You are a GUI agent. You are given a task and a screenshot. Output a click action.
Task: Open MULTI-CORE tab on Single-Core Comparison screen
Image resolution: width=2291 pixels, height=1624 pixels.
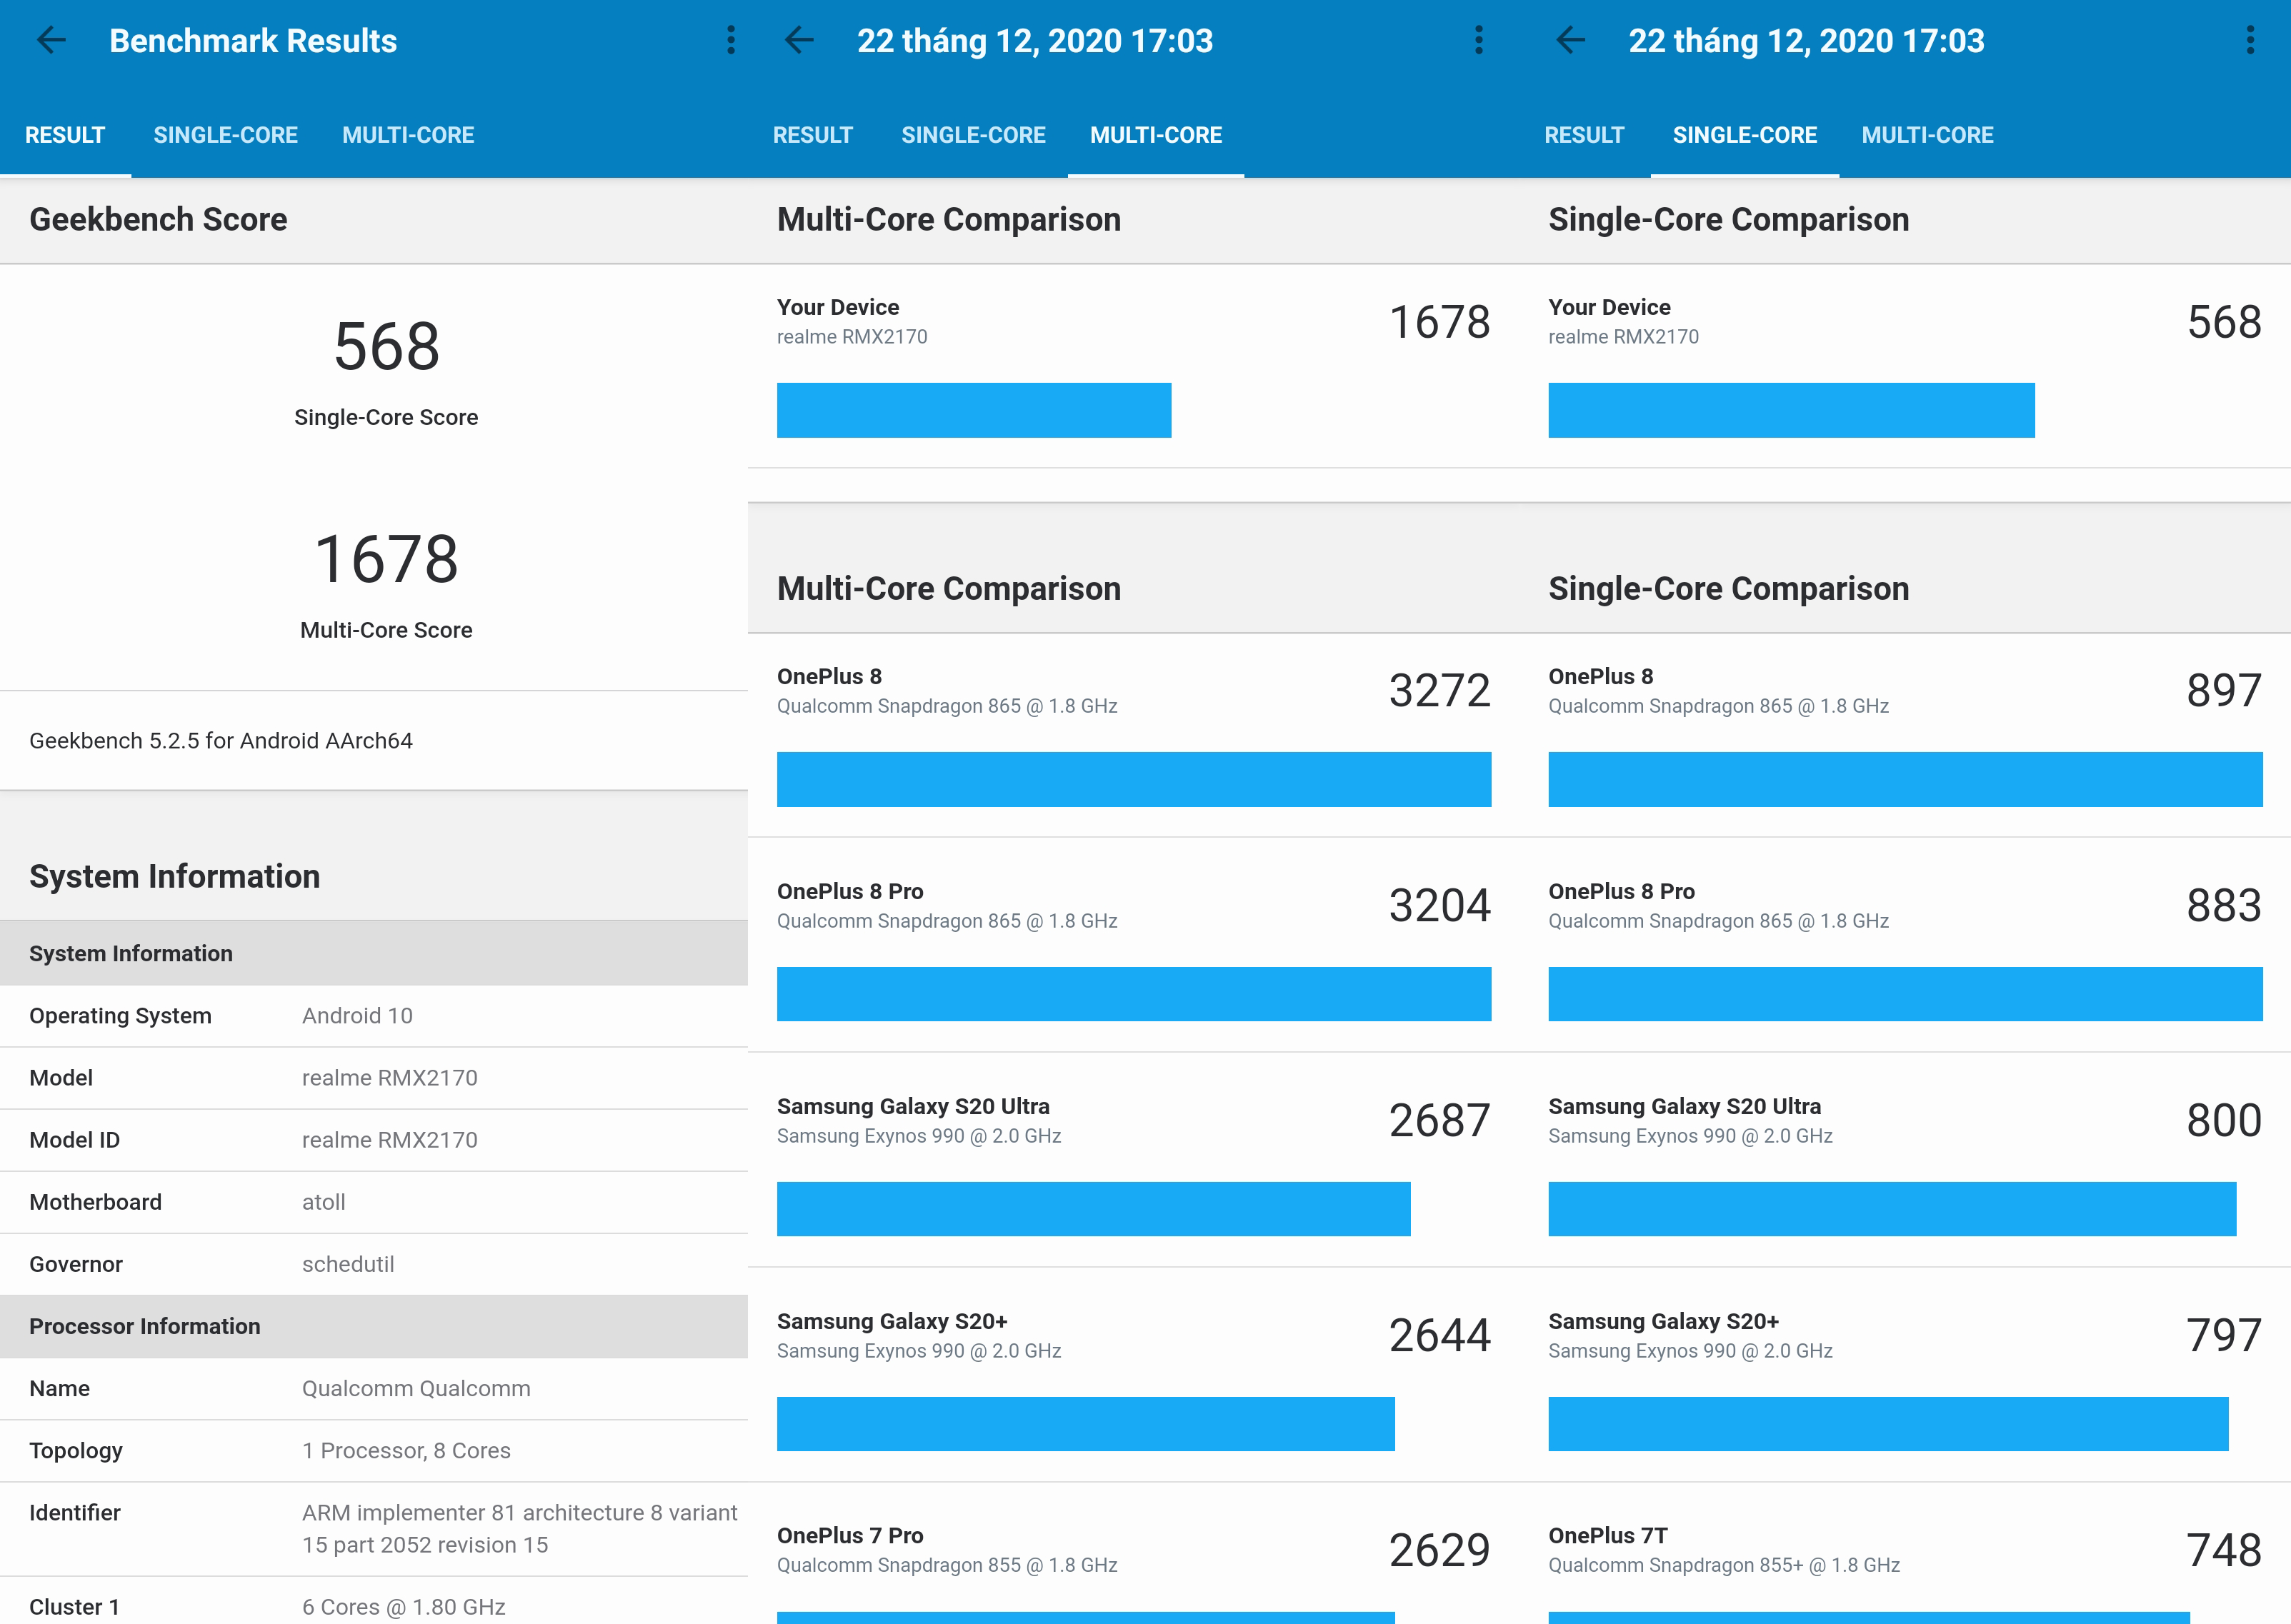click(x=1928, y=135)
